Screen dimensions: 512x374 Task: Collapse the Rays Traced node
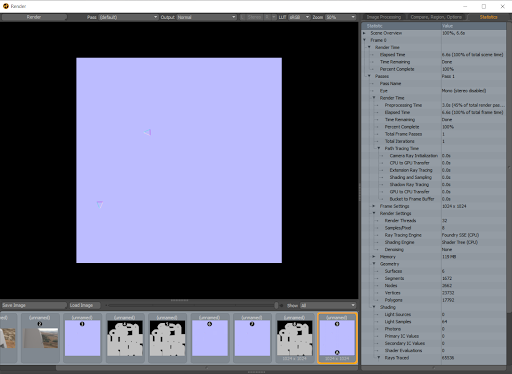(379, 358)
